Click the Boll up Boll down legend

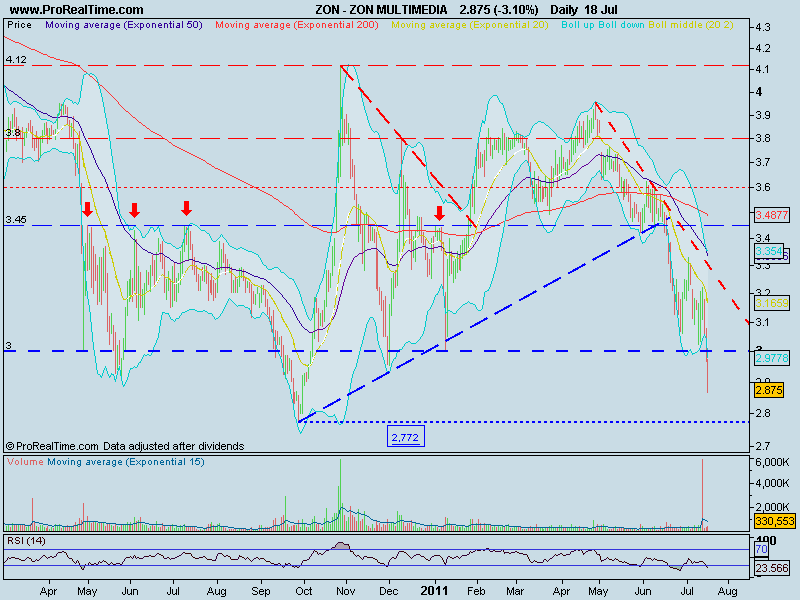click(603, 24)
